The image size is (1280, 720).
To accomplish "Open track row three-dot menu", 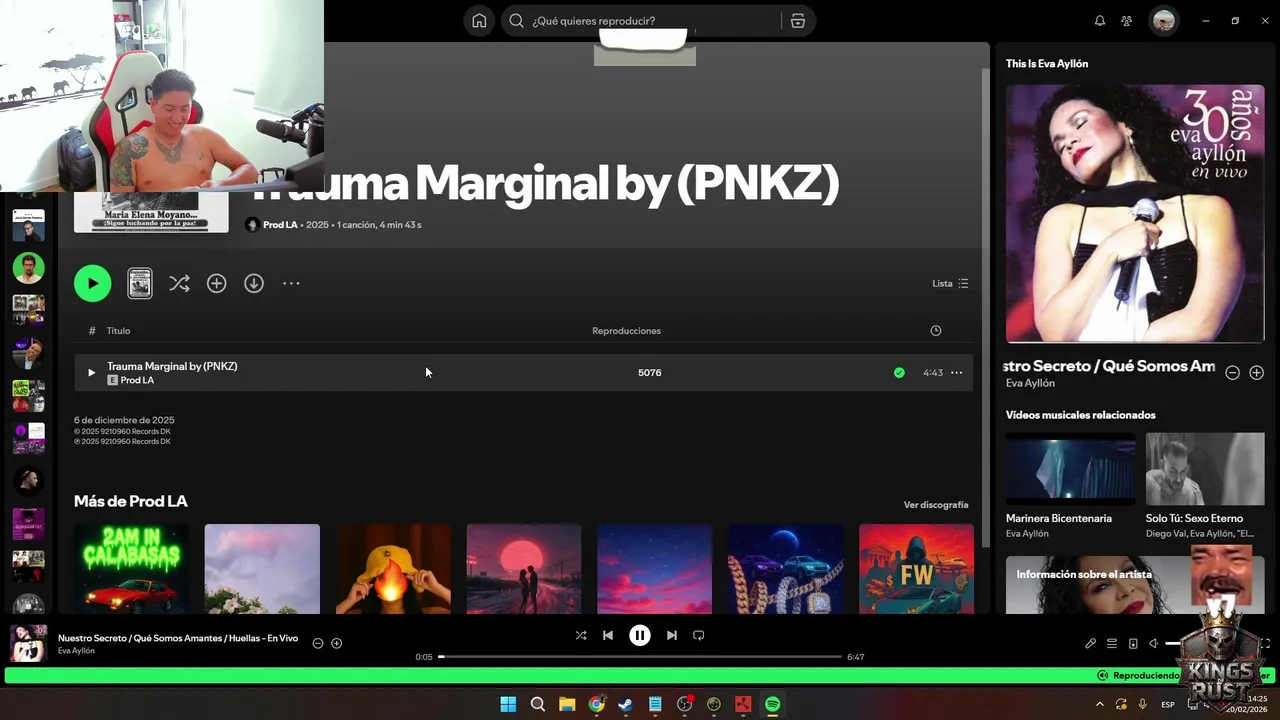I will (957, 373).
